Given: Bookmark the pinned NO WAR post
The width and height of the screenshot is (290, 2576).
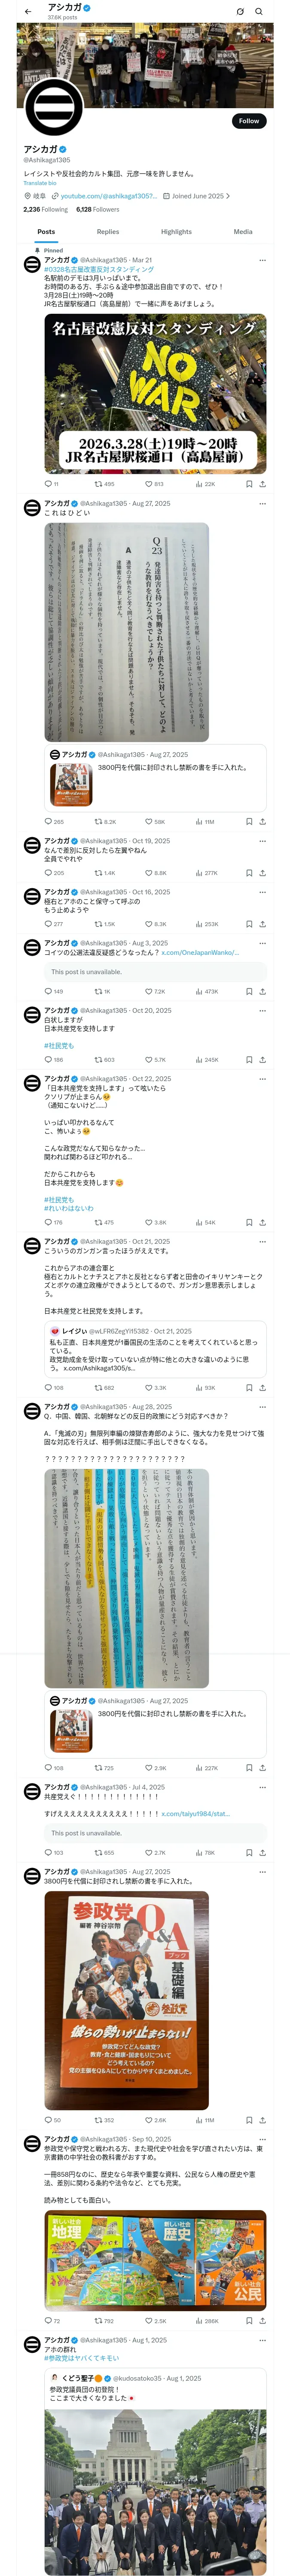Looking at the screenshot, I should pos(249,483).
